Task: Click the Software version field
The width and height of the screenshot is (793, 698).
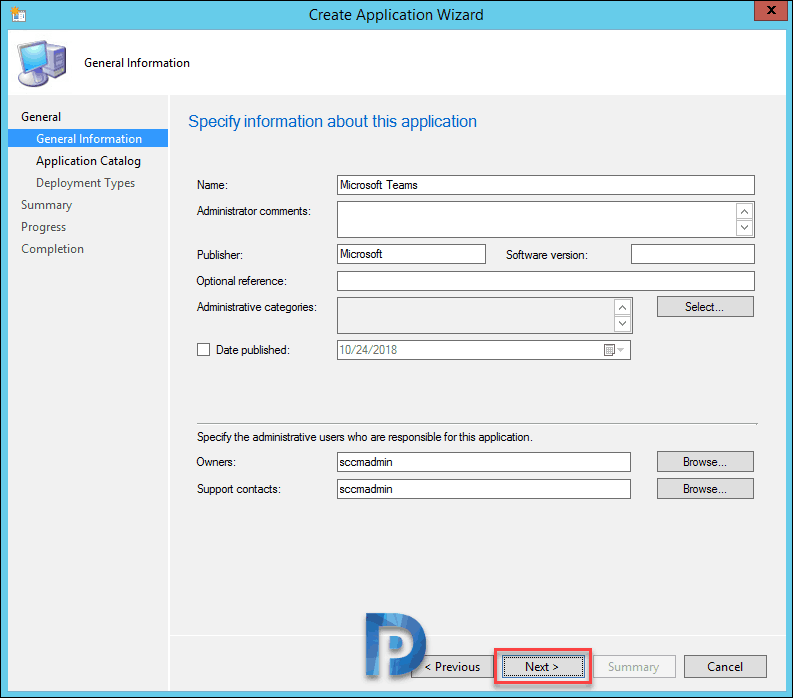Action: tap(692, 254)
